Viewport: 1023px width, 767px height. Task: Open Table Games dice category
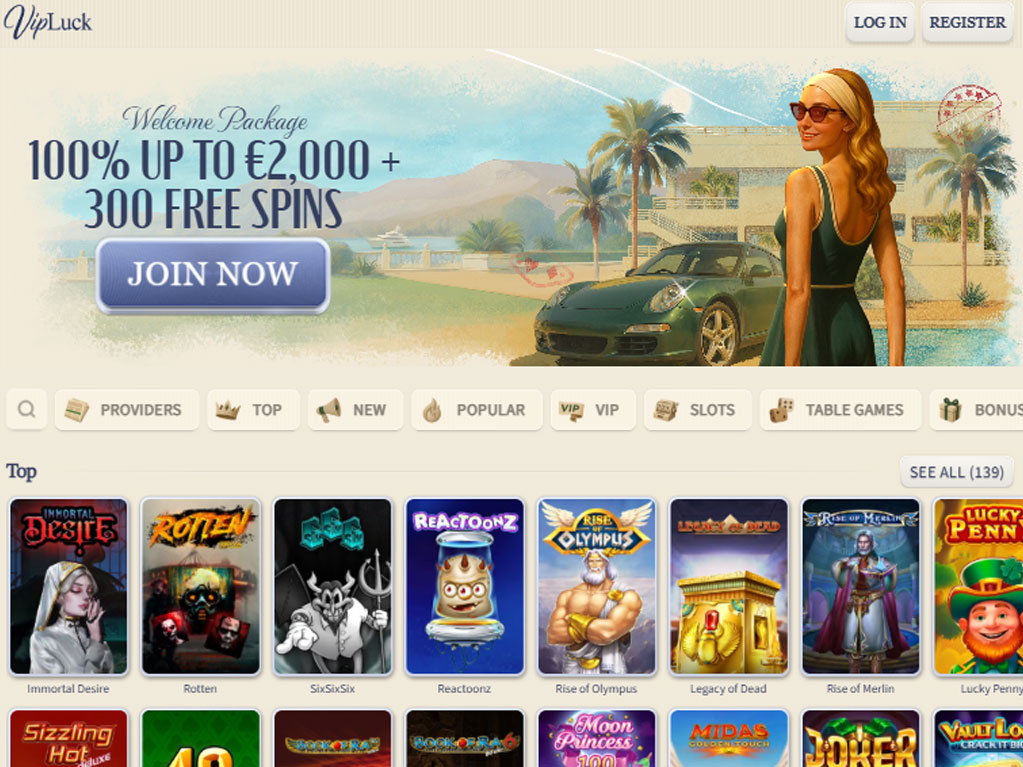tap(840, 410)
